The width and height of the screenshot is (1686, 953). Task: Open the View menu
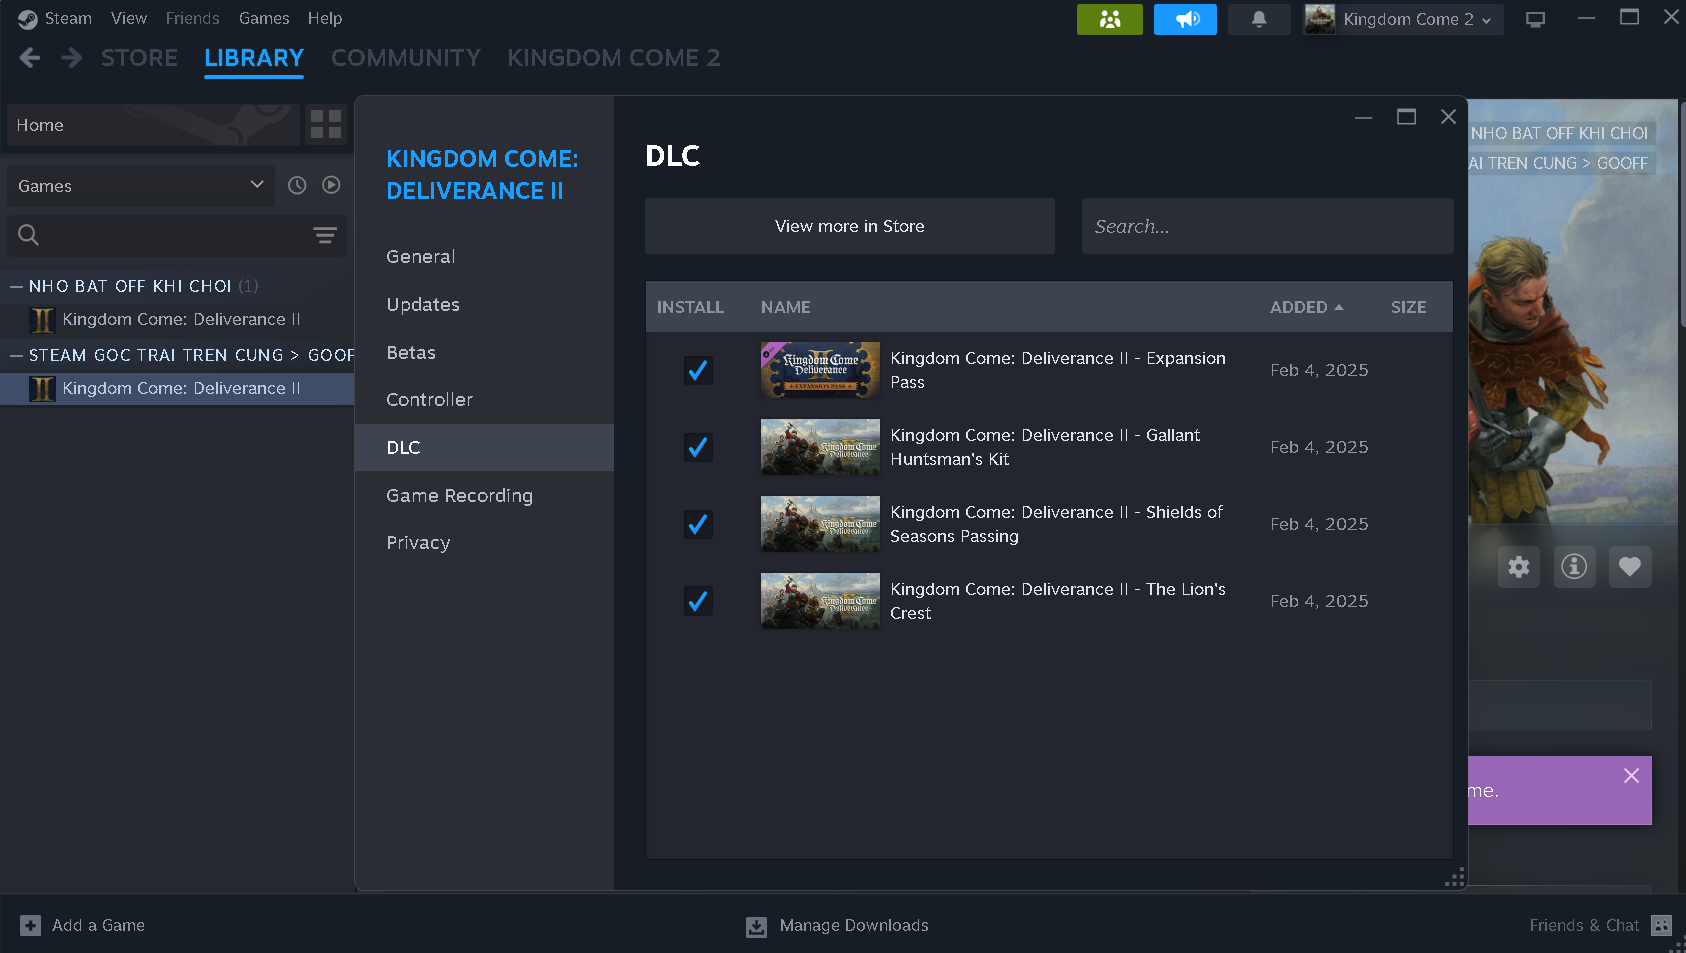point(129,18)
